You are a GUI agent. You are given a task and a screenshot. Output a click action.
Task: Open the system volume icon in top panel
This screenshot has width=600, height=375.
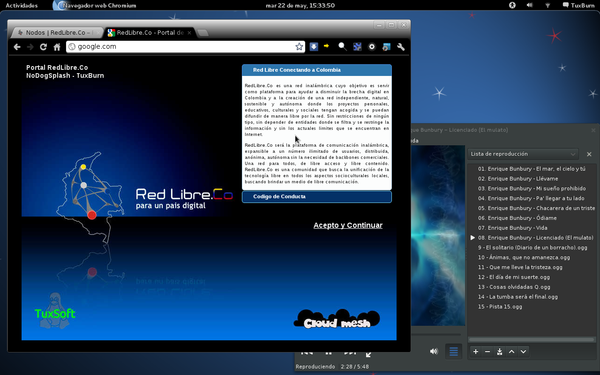pyautogui.click(x=530, y=5)
